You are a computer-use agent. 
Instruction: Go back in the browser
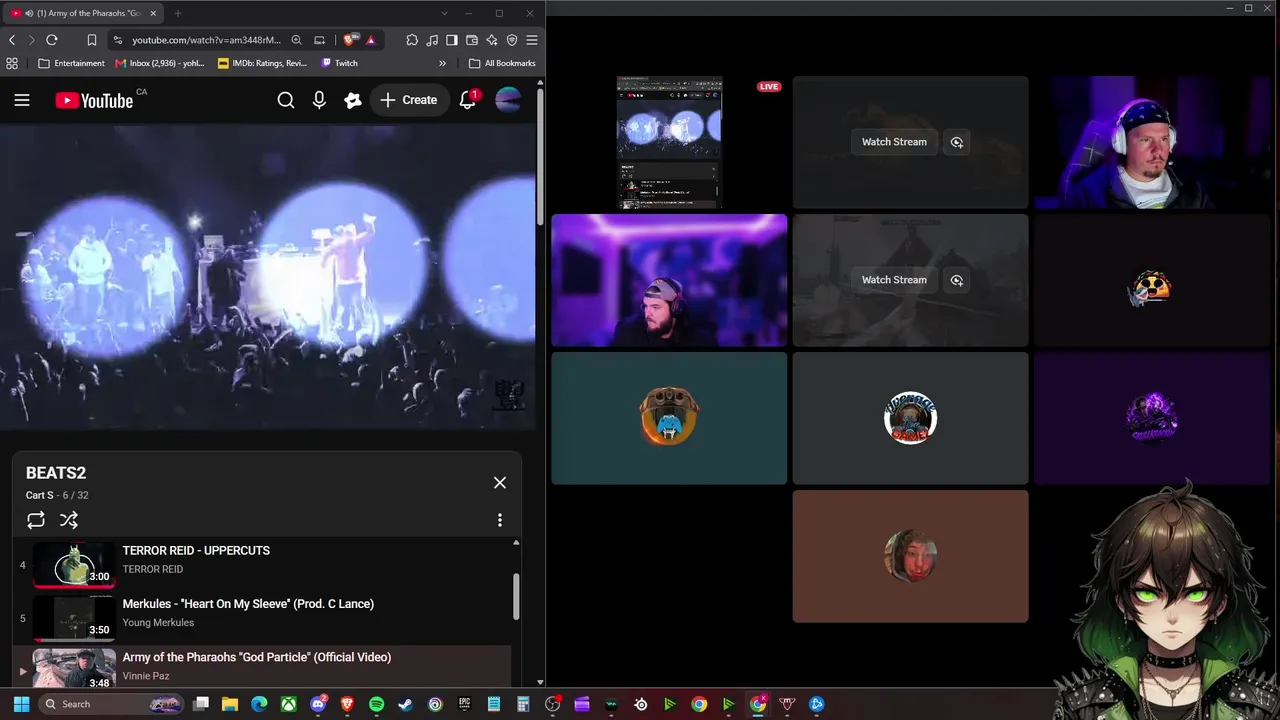tap(12, 40)
